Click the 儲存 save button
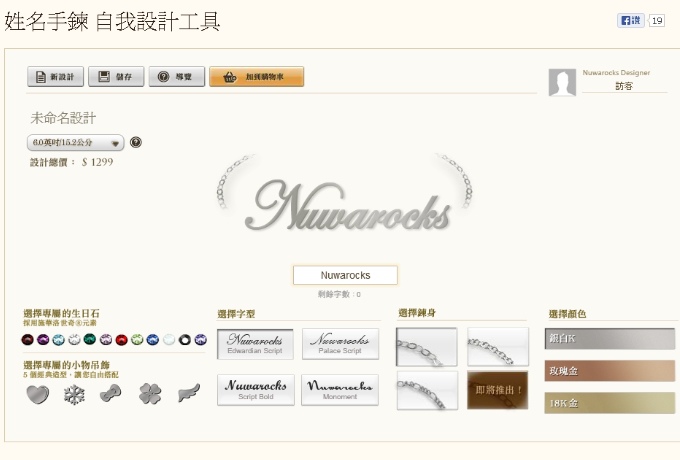The image size is (680, 460). point(116,77)
